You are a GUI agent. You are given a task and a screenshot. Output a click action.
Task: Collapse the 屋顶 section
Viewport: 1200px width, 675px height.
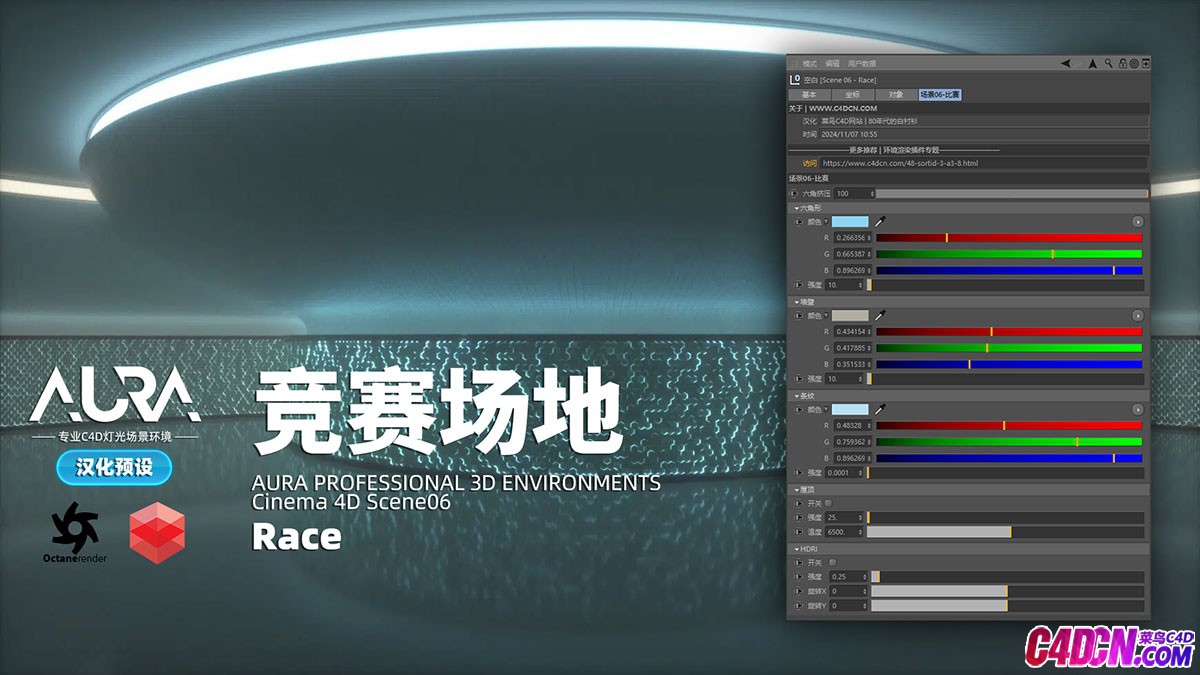pos(797,490)
